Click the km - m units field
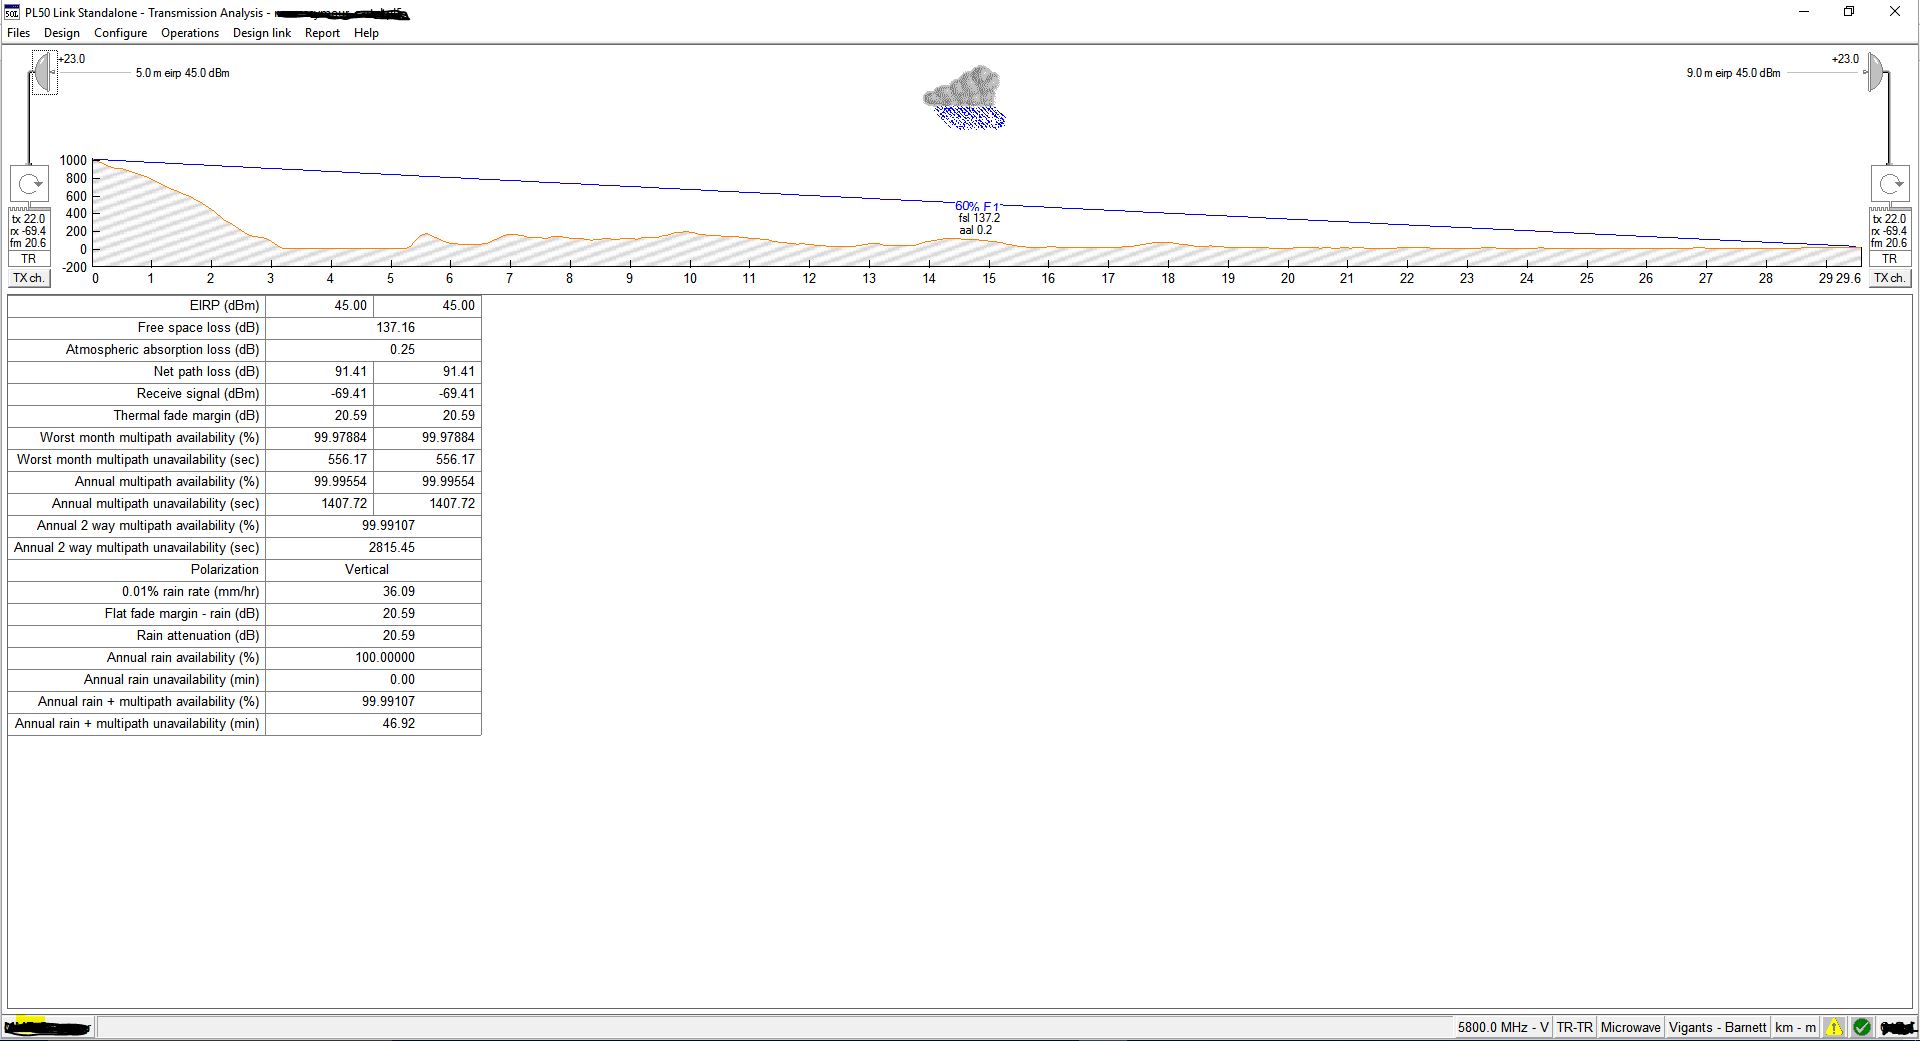Screen dimensions: 1920x1041 (1796, 1027)
